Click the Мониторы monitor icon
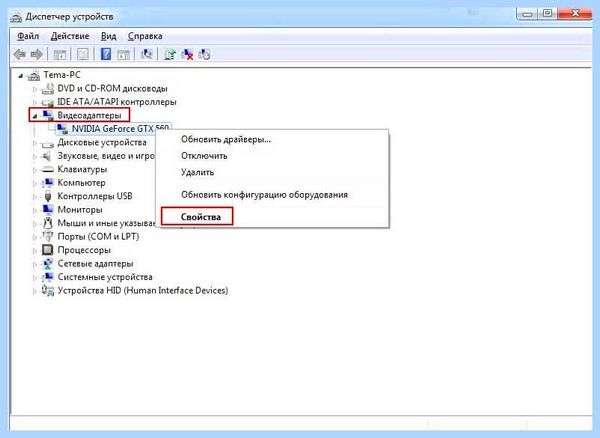The height and width of the screenshot is (438, 600). coord(48,210)
